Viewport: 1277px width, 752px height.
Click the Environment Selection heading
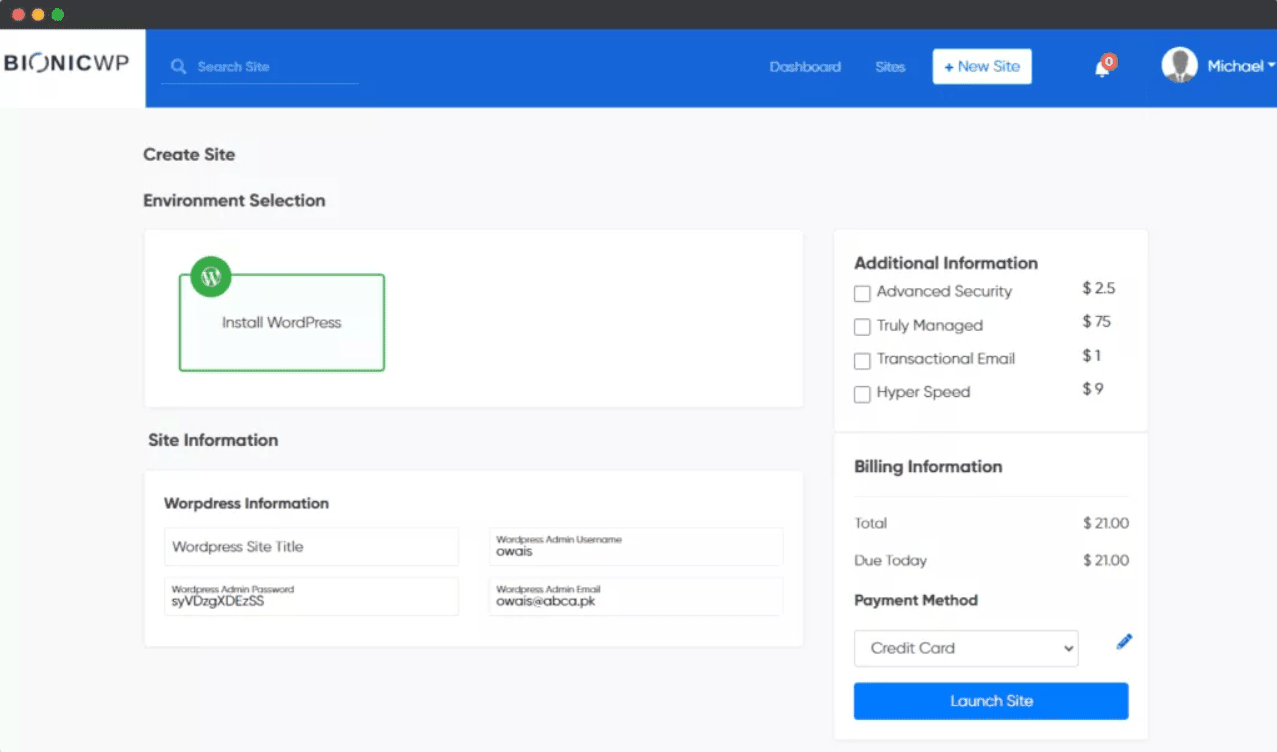pos(234,200)
